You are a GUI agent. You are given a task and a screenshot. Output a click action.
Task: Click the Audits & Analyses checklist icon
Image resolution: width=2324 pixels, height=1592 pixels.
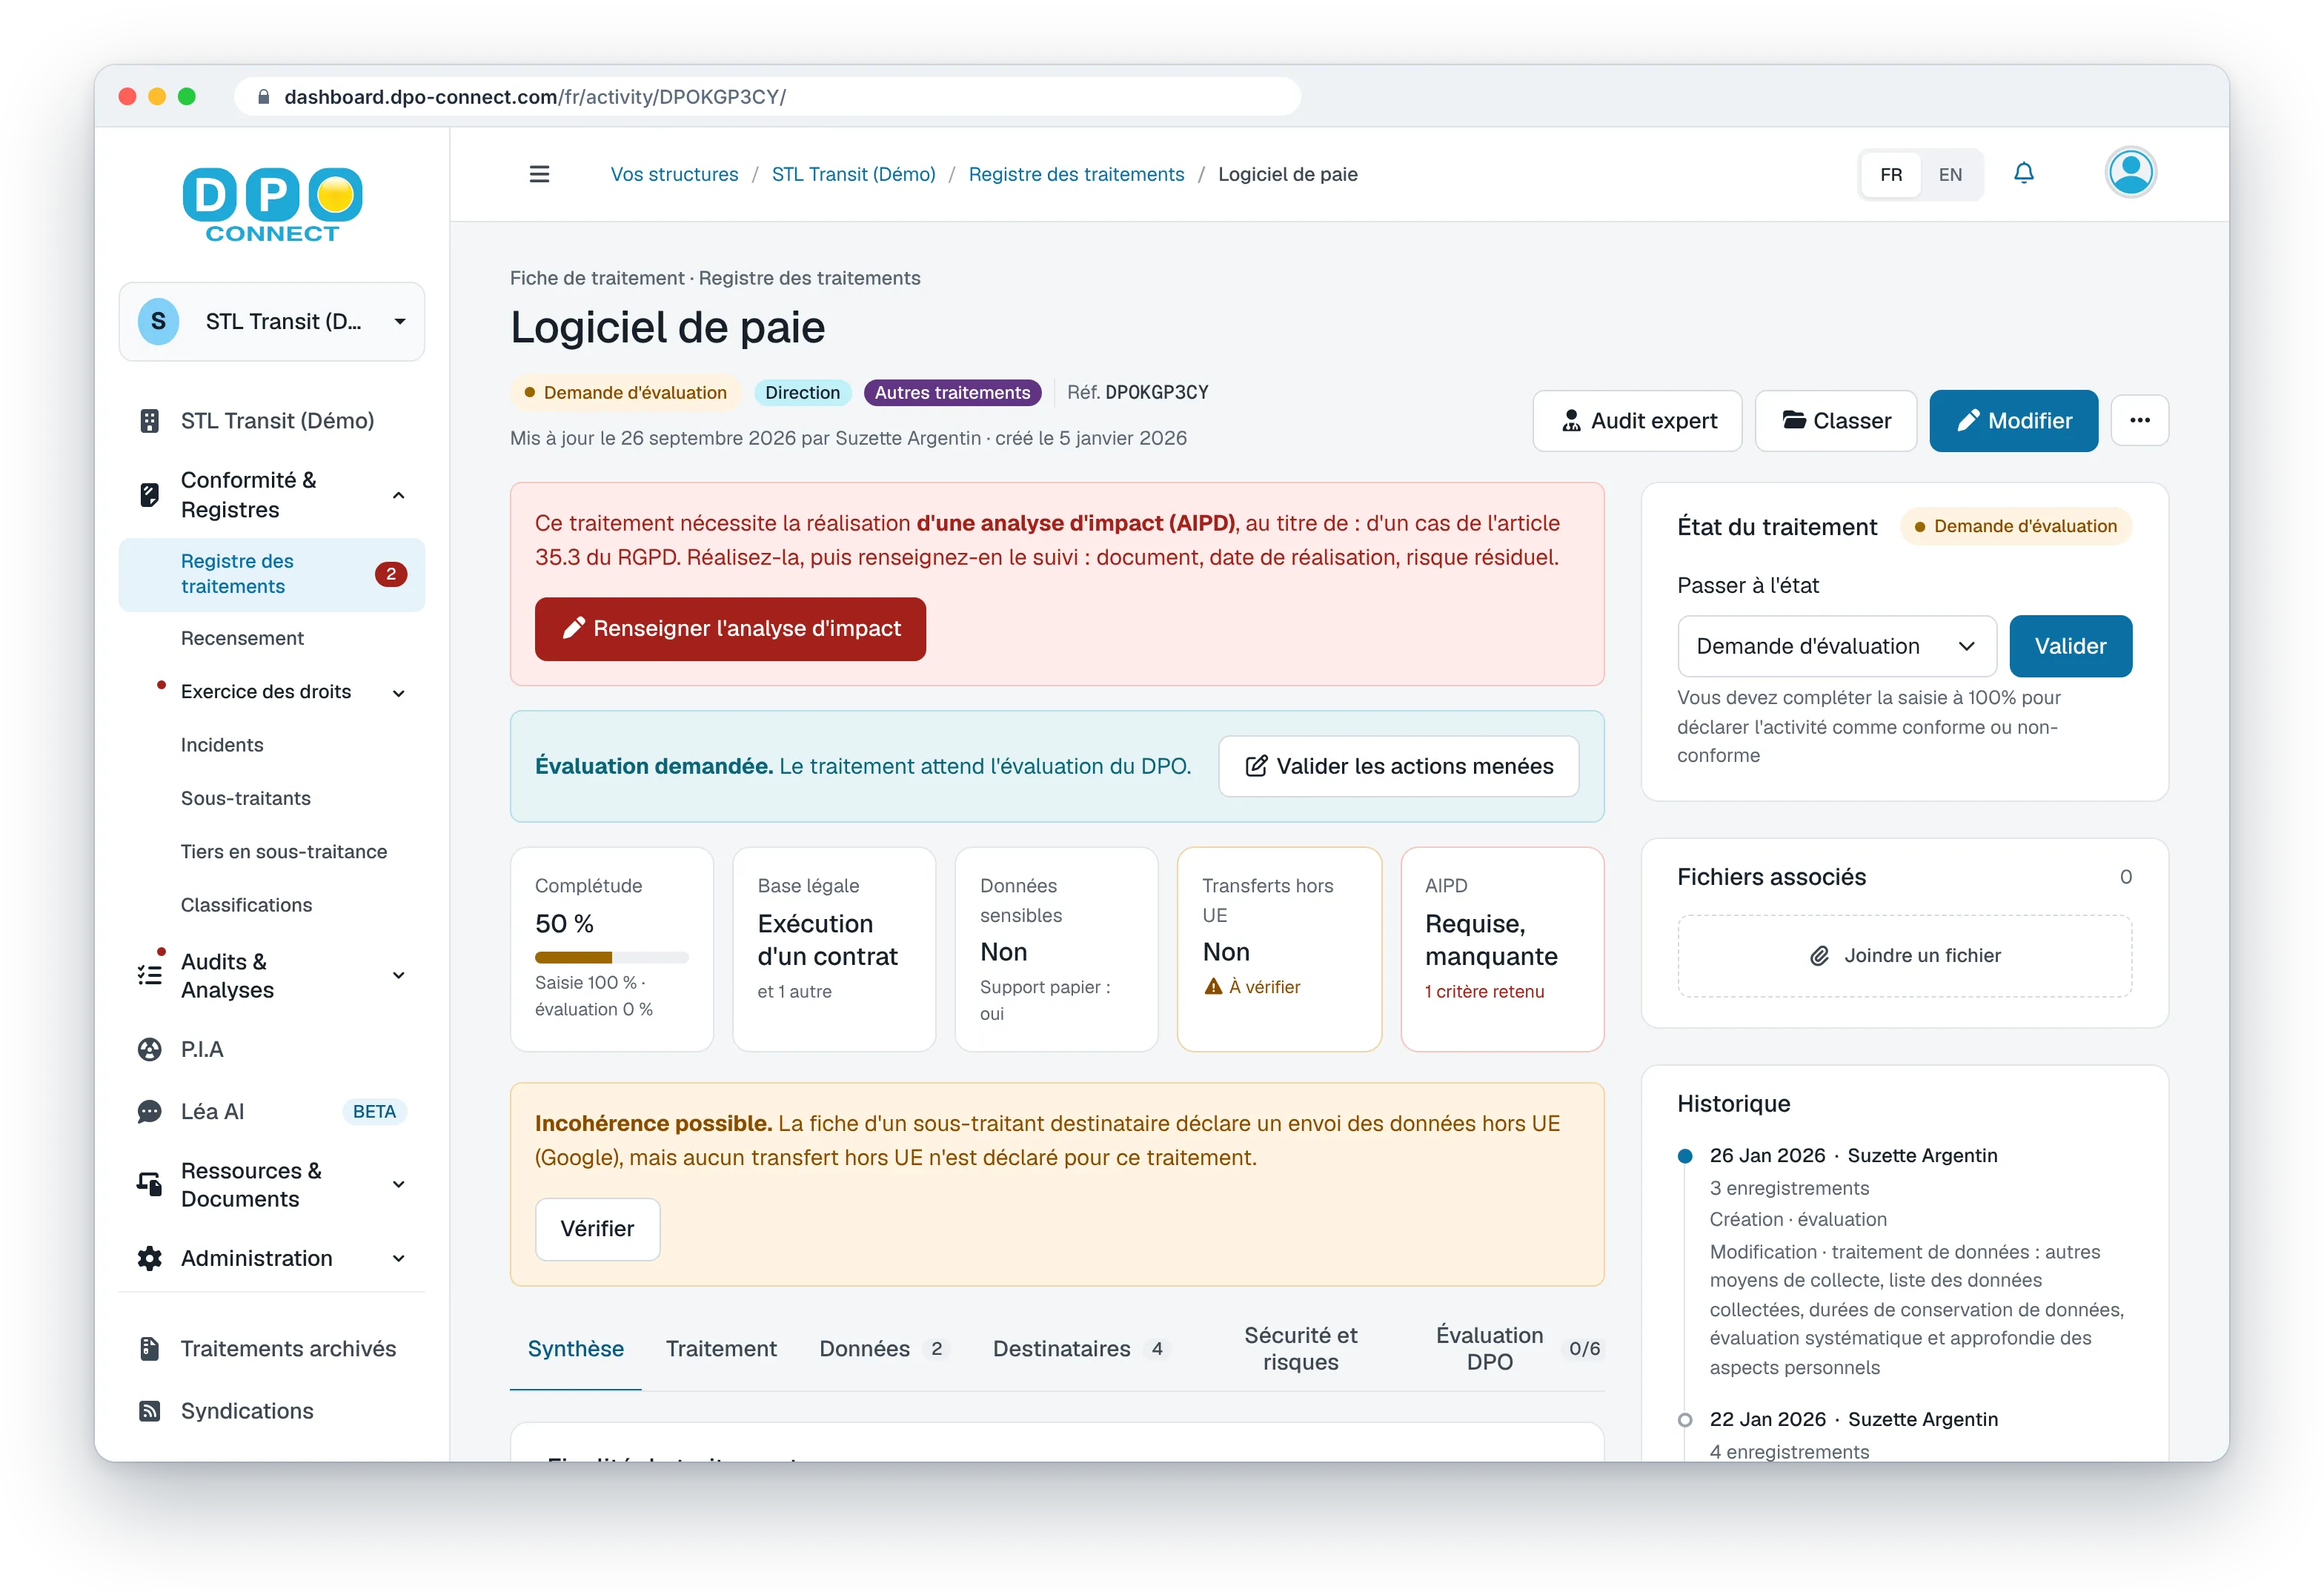149,975
